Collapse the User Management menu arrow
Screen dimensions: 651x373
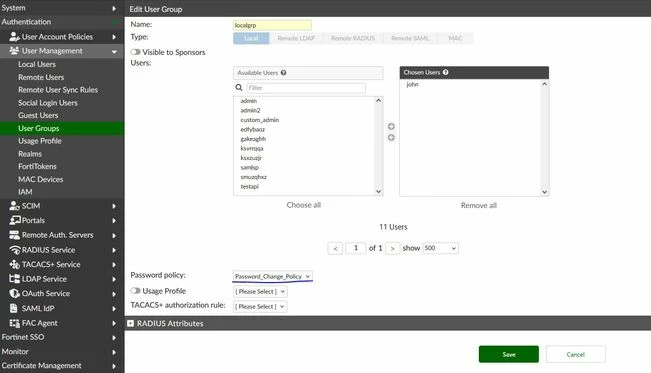click(x=114, y=52)
